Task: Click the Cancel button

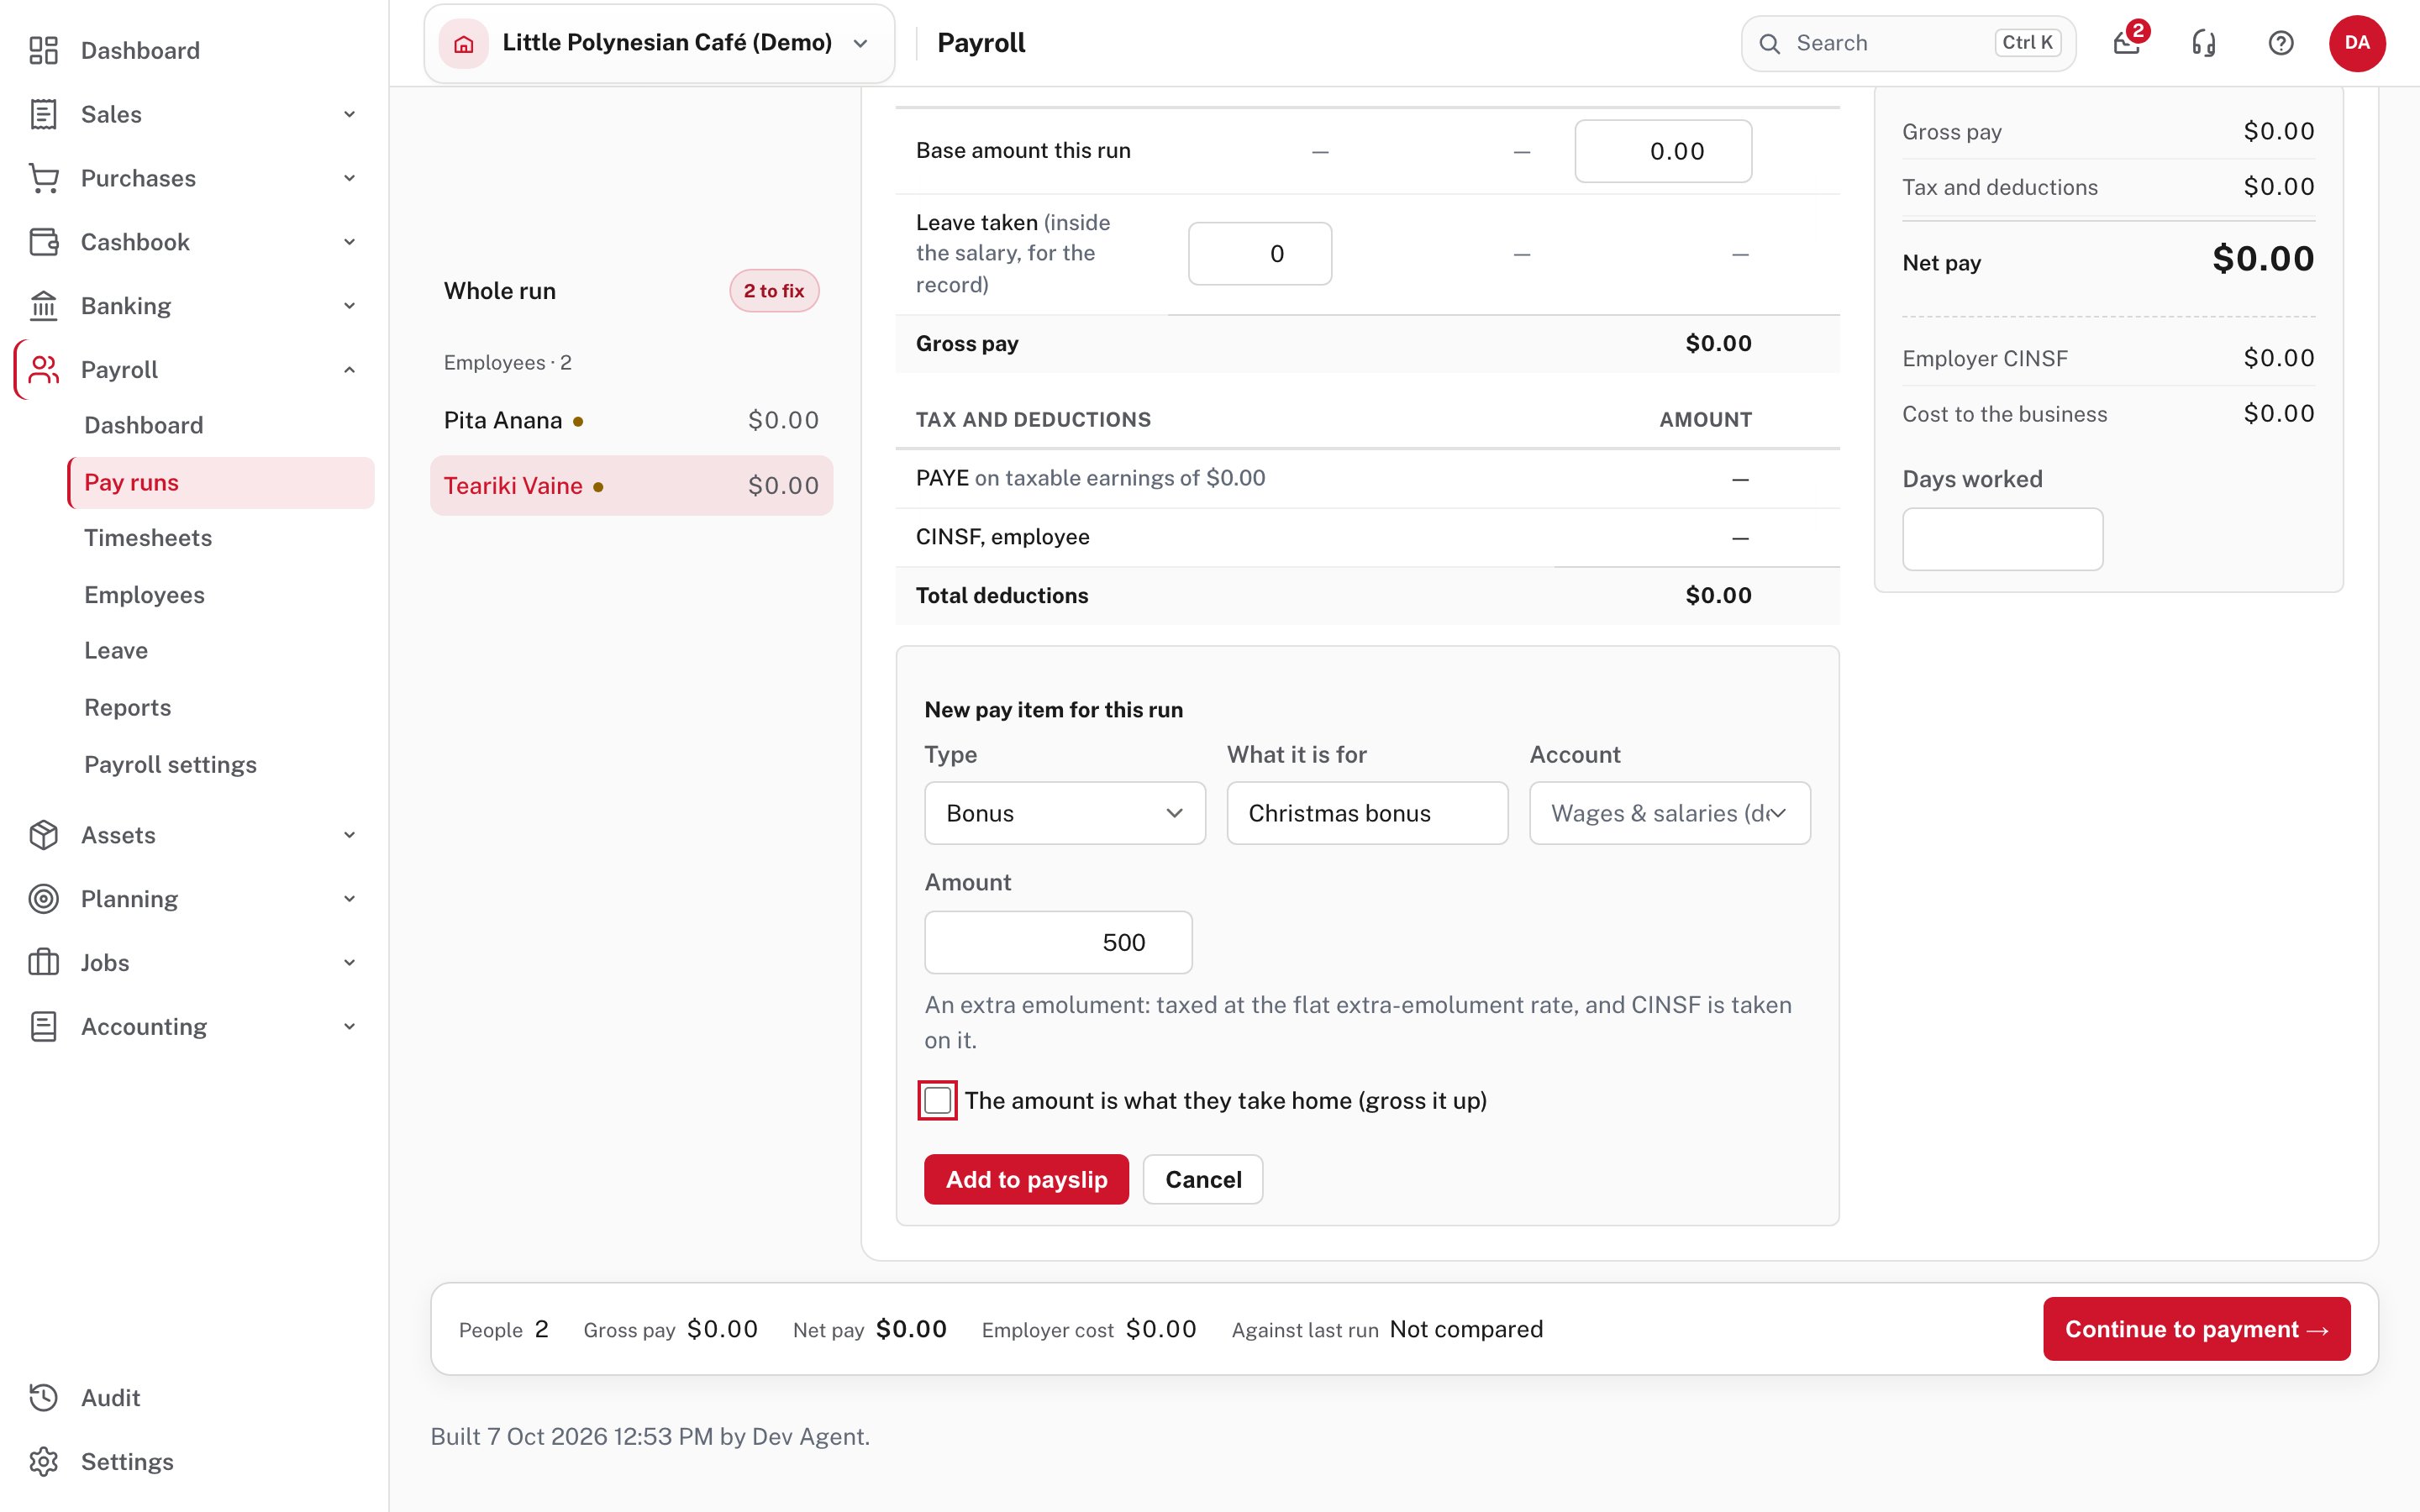Action: pos(1203,1180)
